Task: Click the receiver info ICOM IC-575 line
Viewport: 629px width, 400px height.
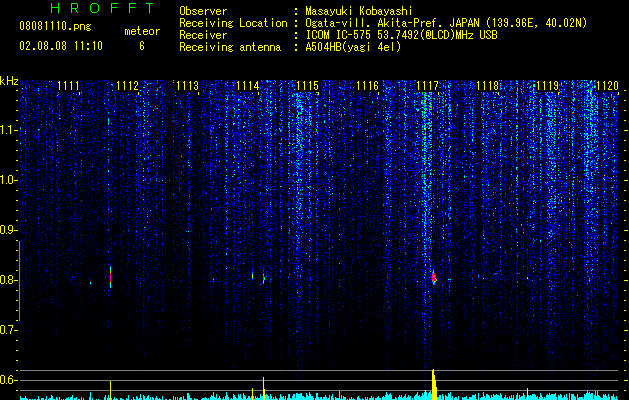Action: tap(401, 35)
